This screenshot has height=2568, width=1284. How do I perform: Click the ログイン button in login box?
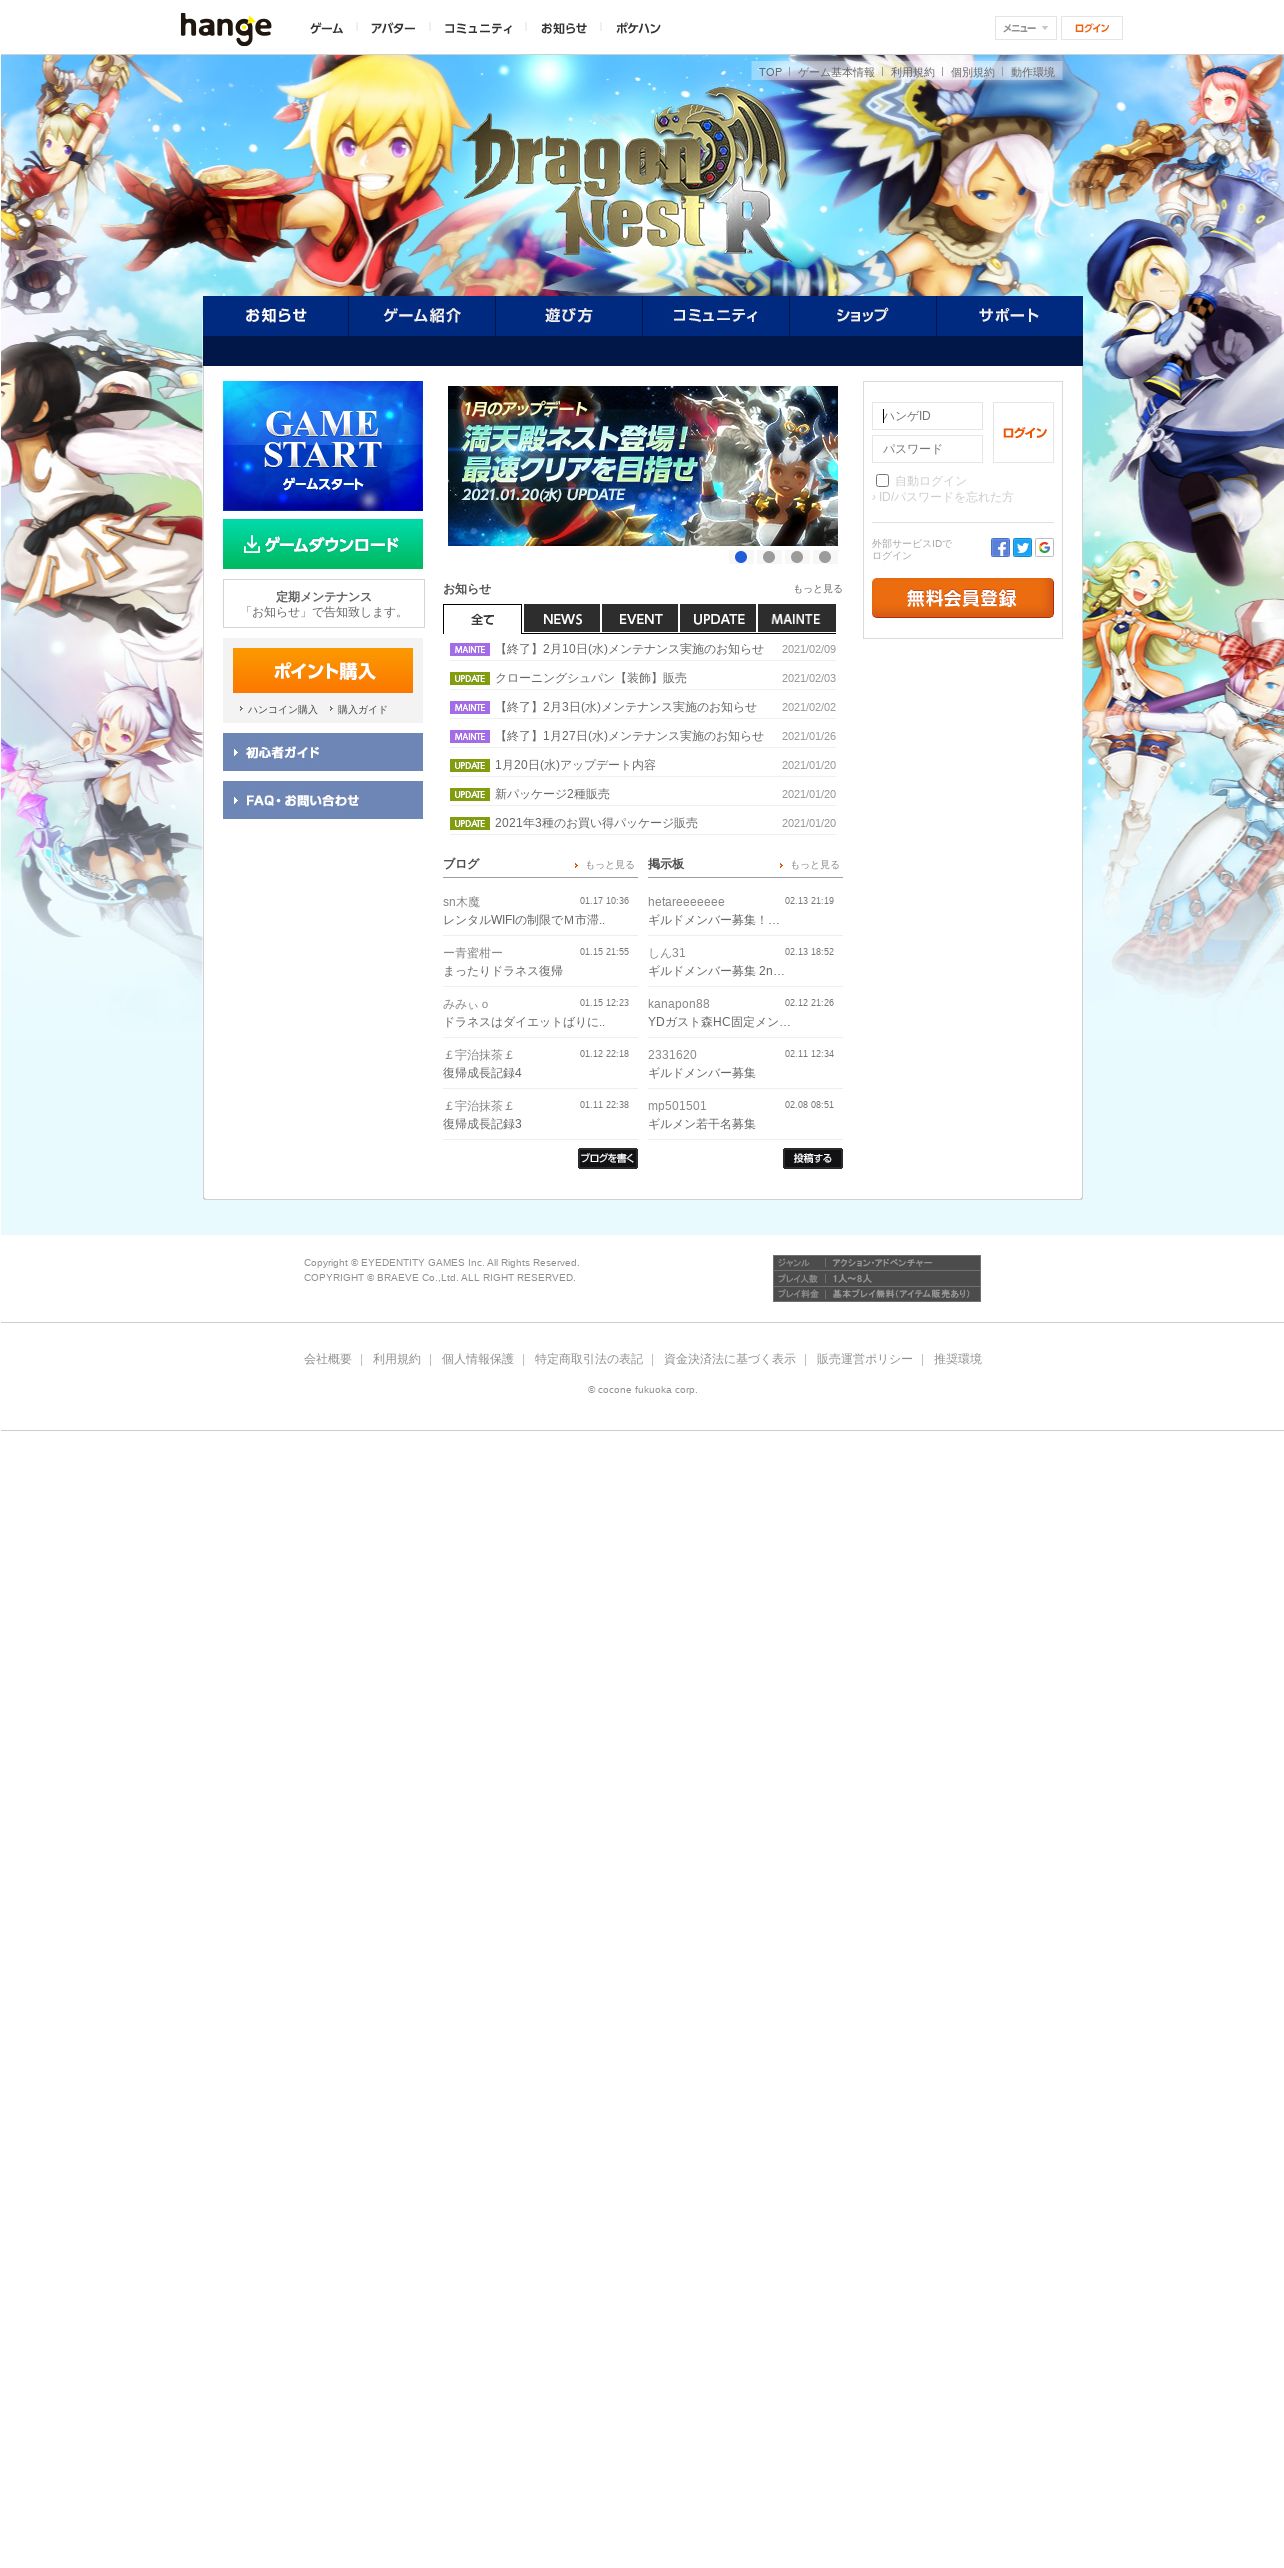coord(1023,432)
